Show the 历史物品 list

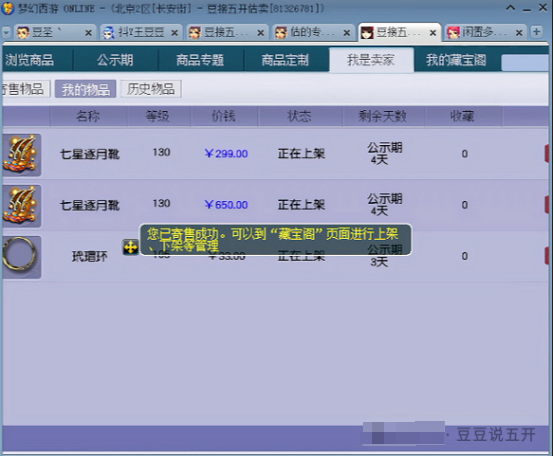(151, 89)
